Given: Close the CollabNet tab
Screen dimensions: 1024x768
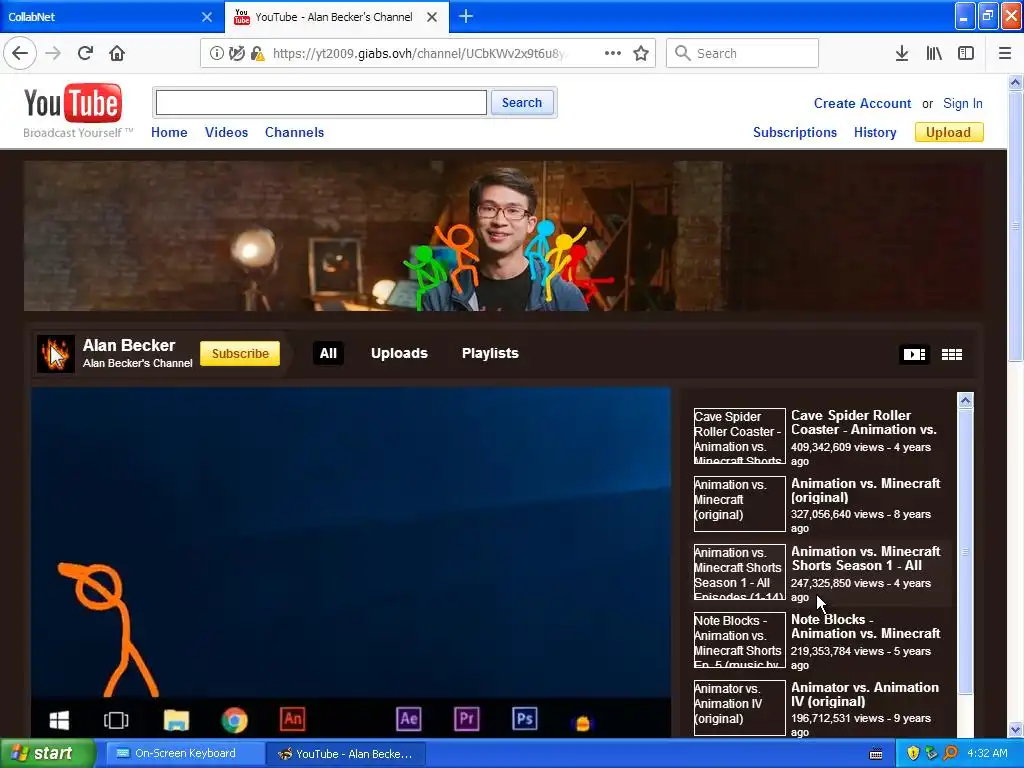Looking at the screenshot, I should [207, 17].
